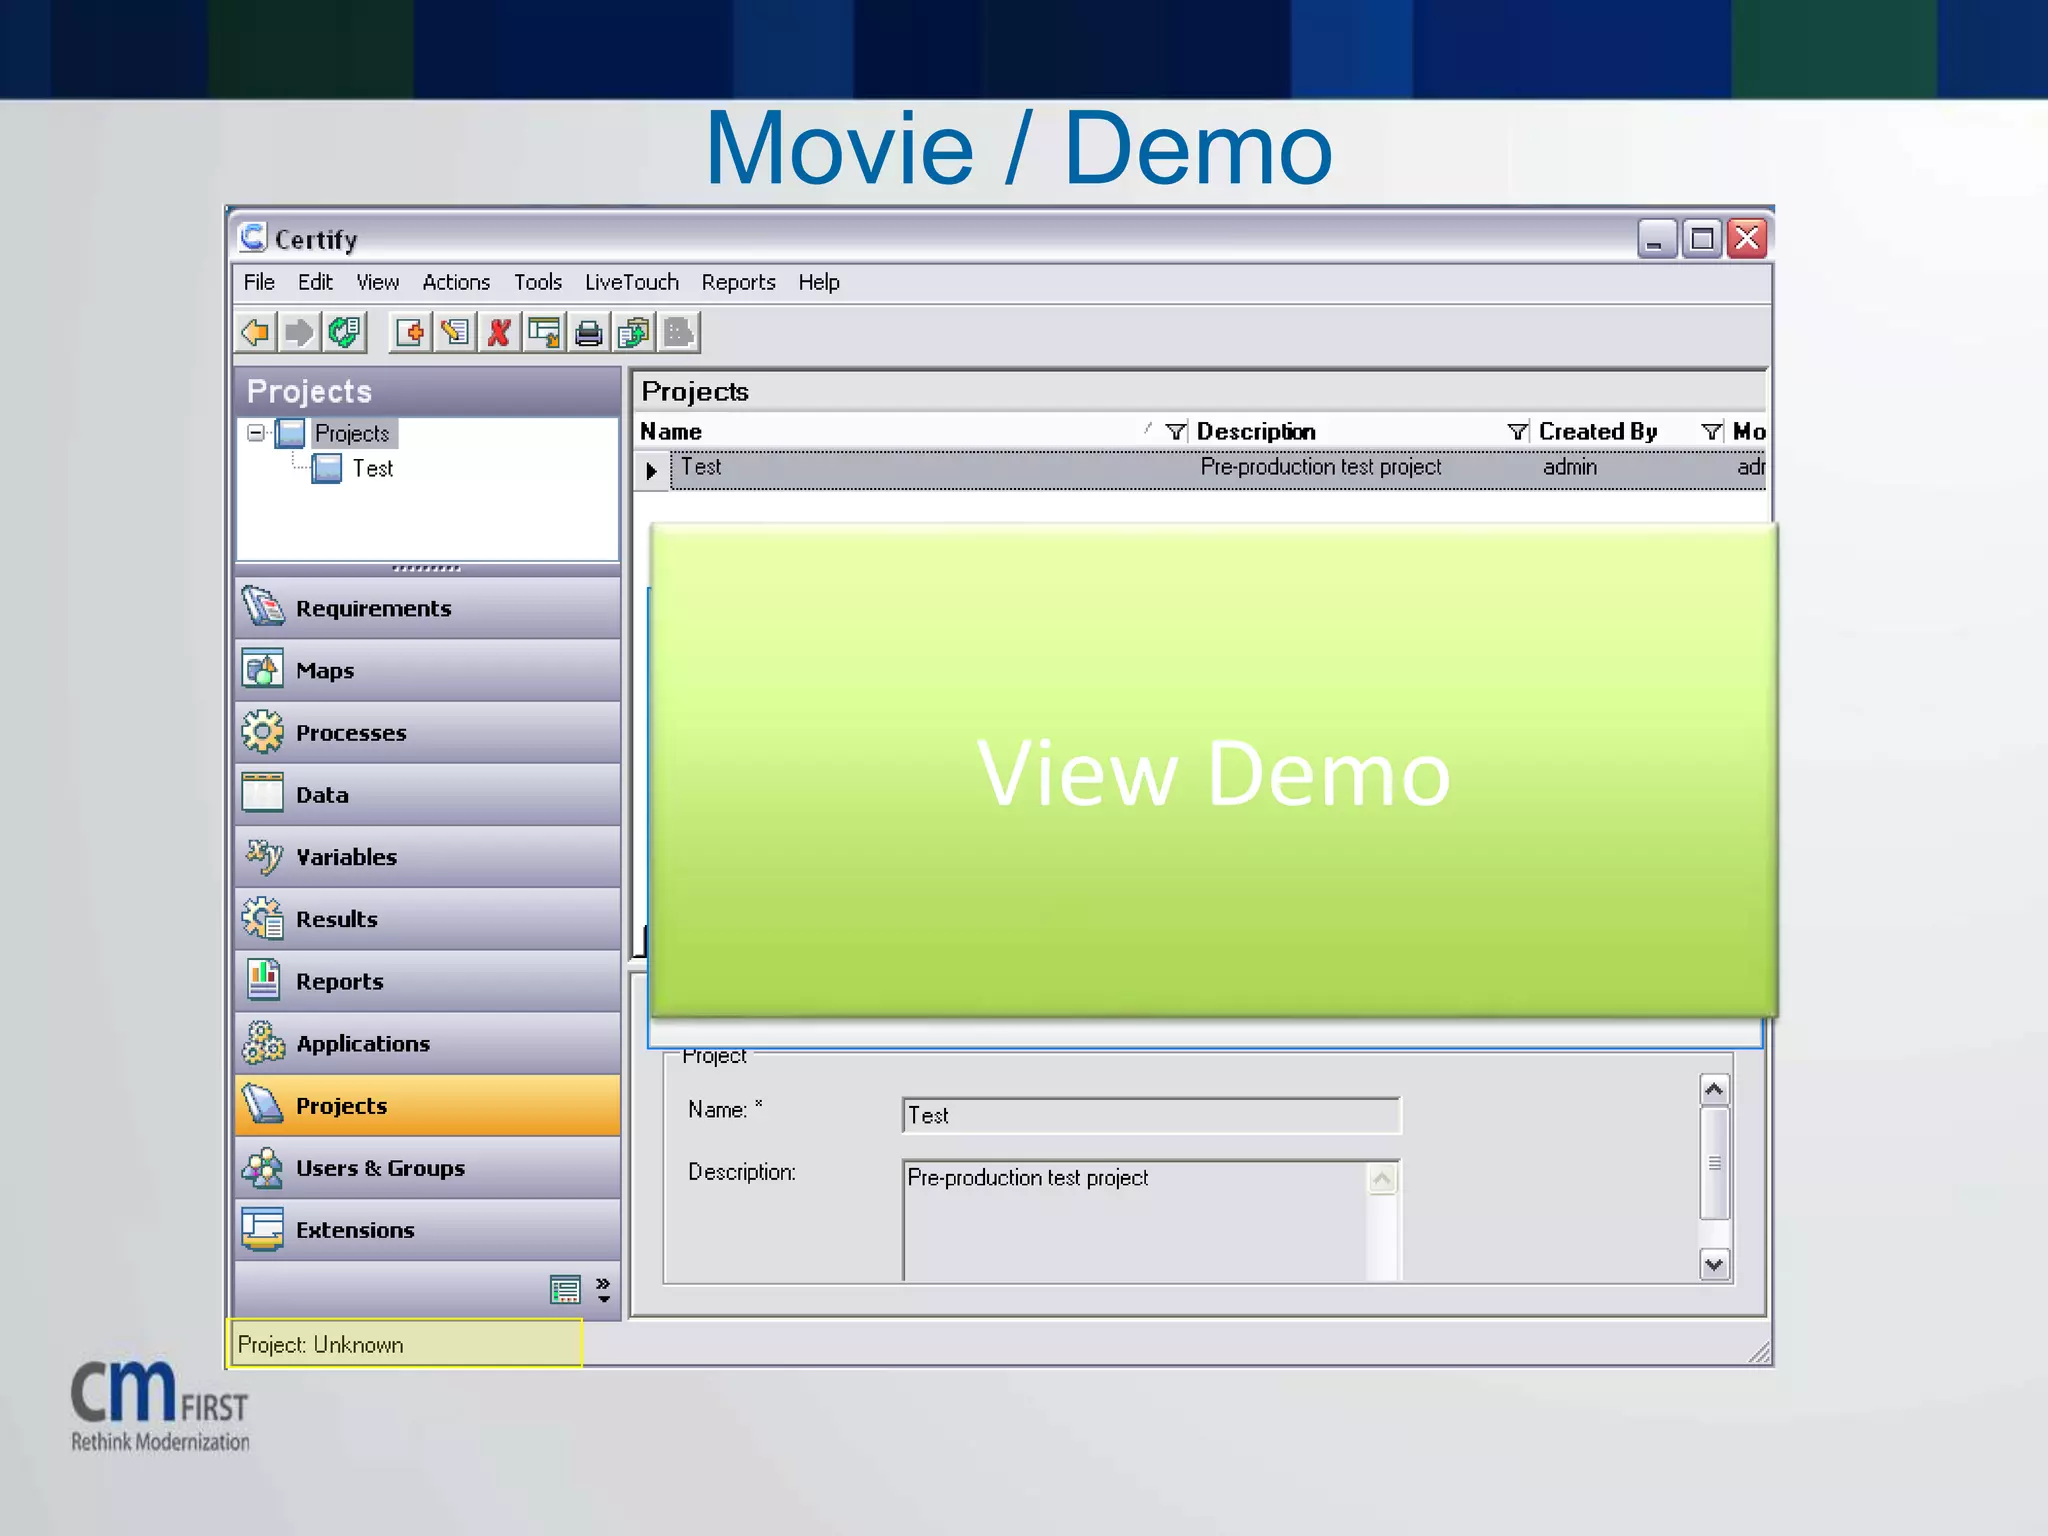Open the Created By column filter

coord(1711,431)
